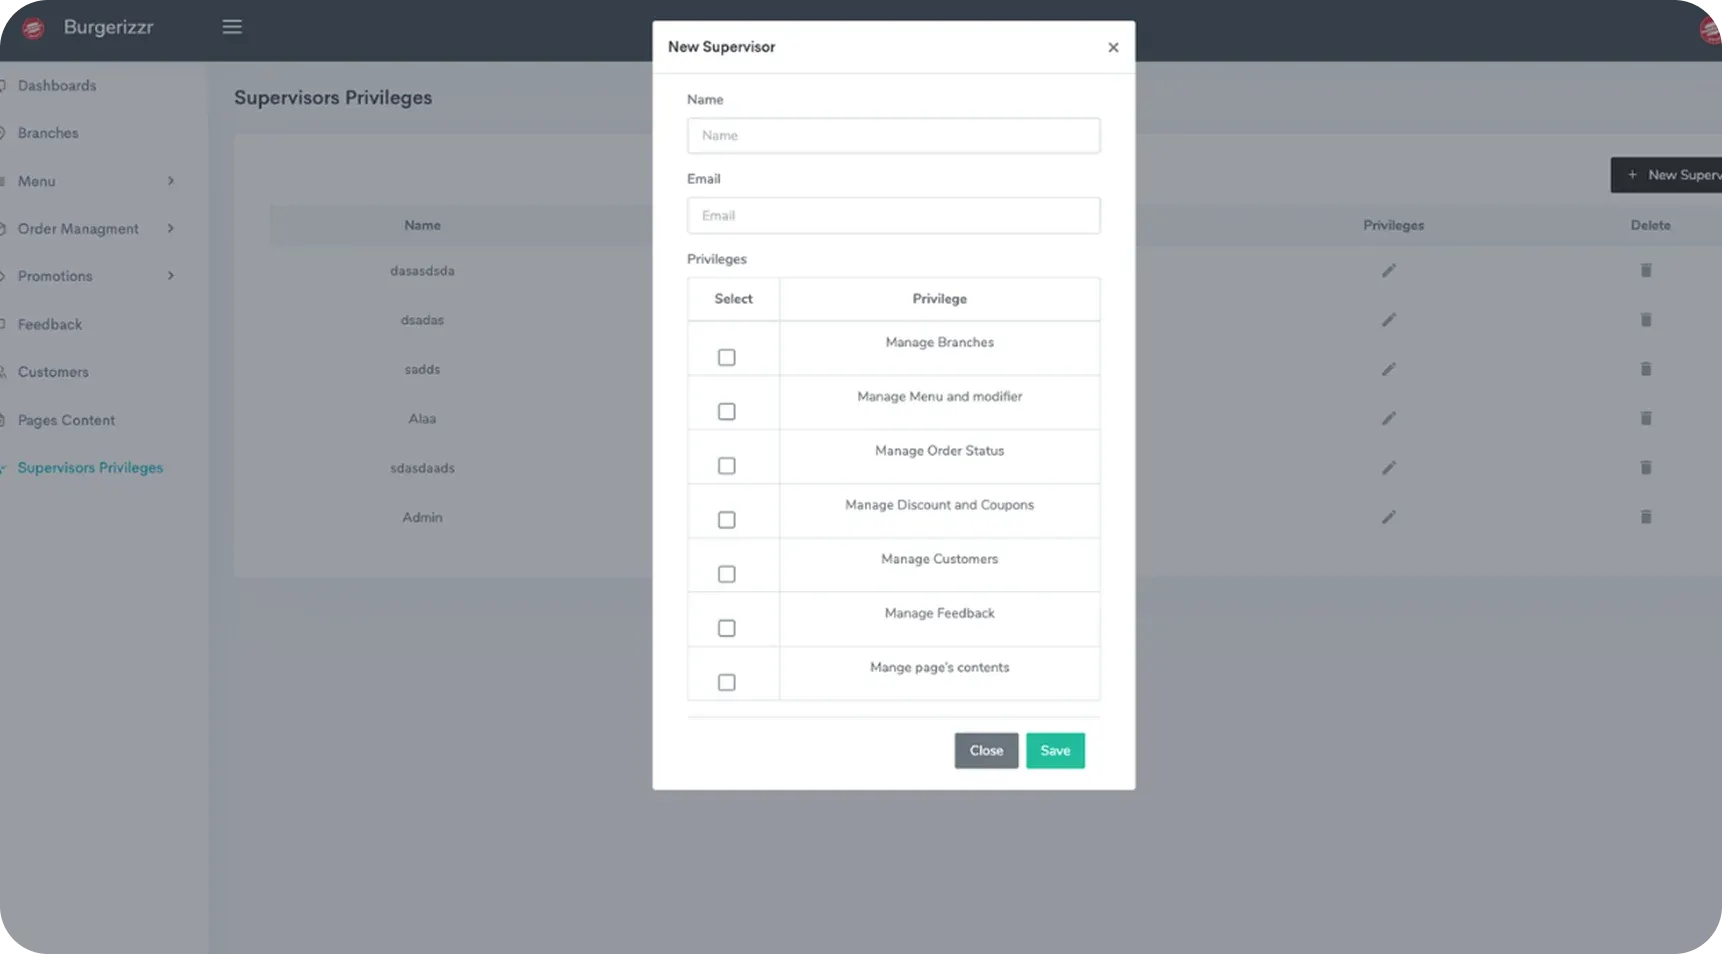The height and width of the screenshot is (954, 1722).
Task: Enable the Manage Branches checkbox
Action: click(726, 358)
